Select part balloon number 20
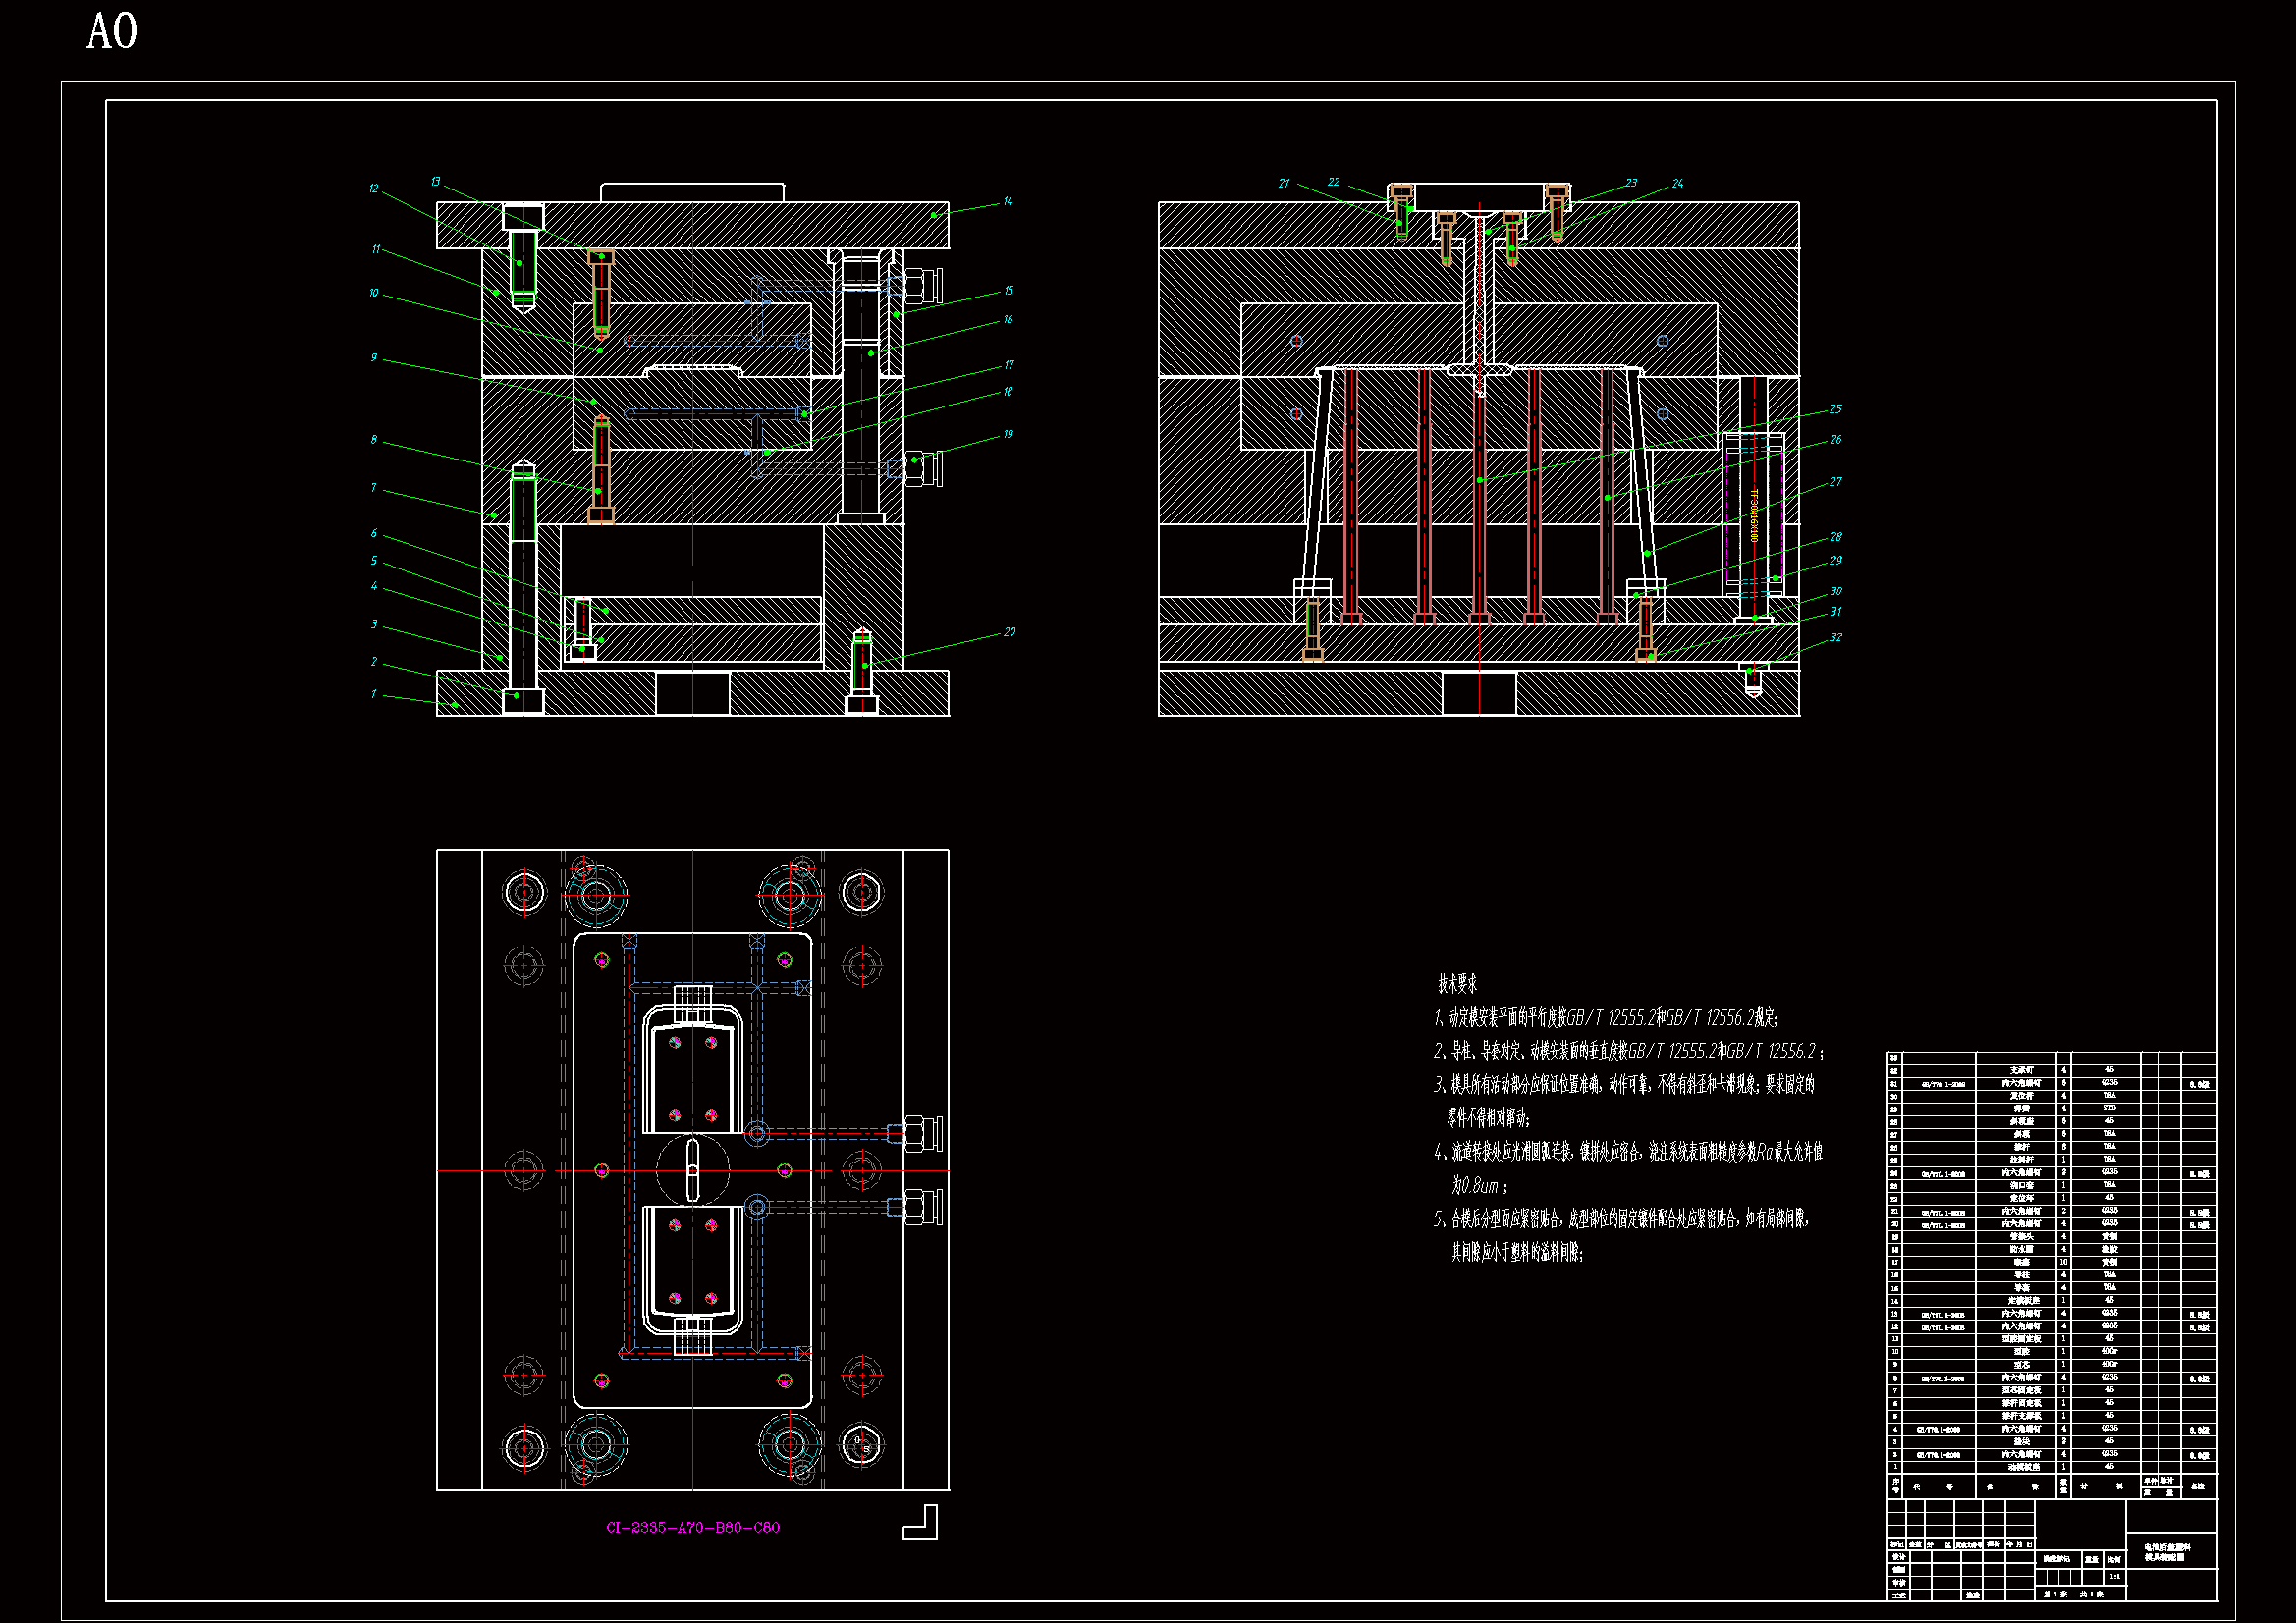This screenshot has width=2296, height=1623. tap(1009, 632)
